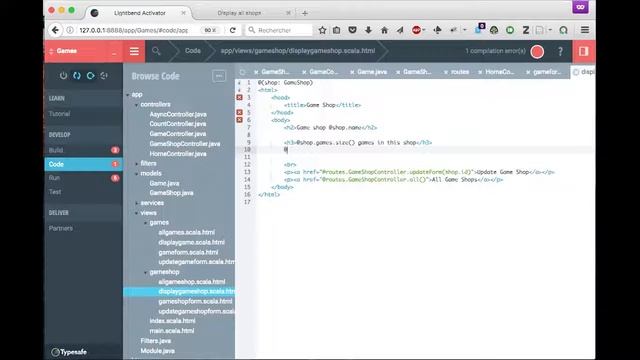
Task: Open allgames.scala.html file
Action: click(186, 232)
